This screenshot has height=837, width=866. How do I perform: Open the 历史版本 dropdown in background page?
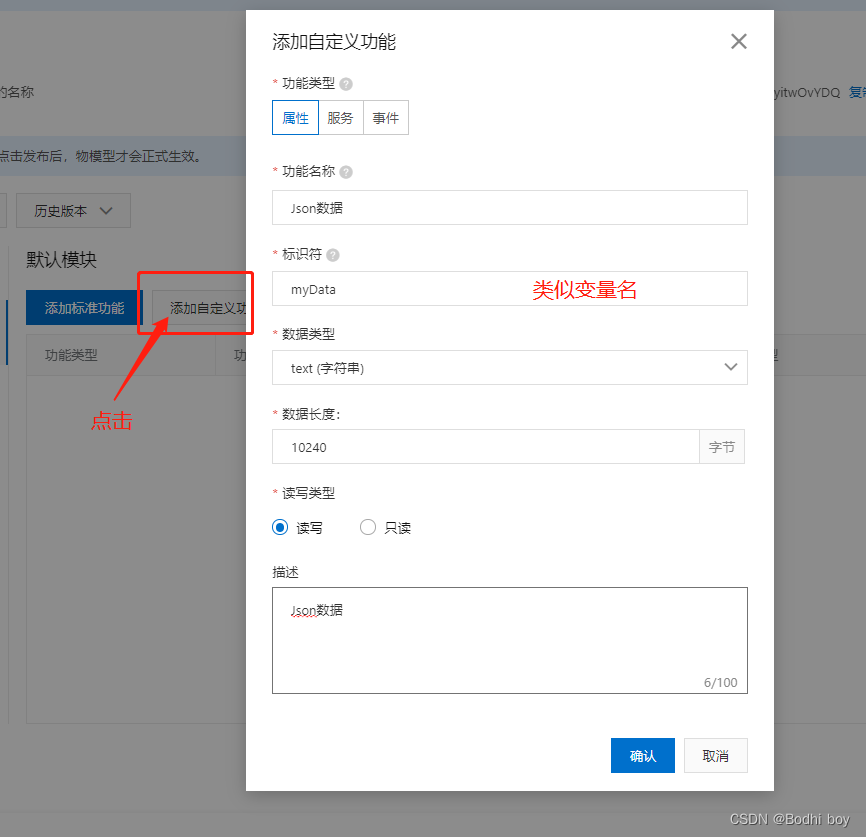pyautogui.click(x=73, y=210)
